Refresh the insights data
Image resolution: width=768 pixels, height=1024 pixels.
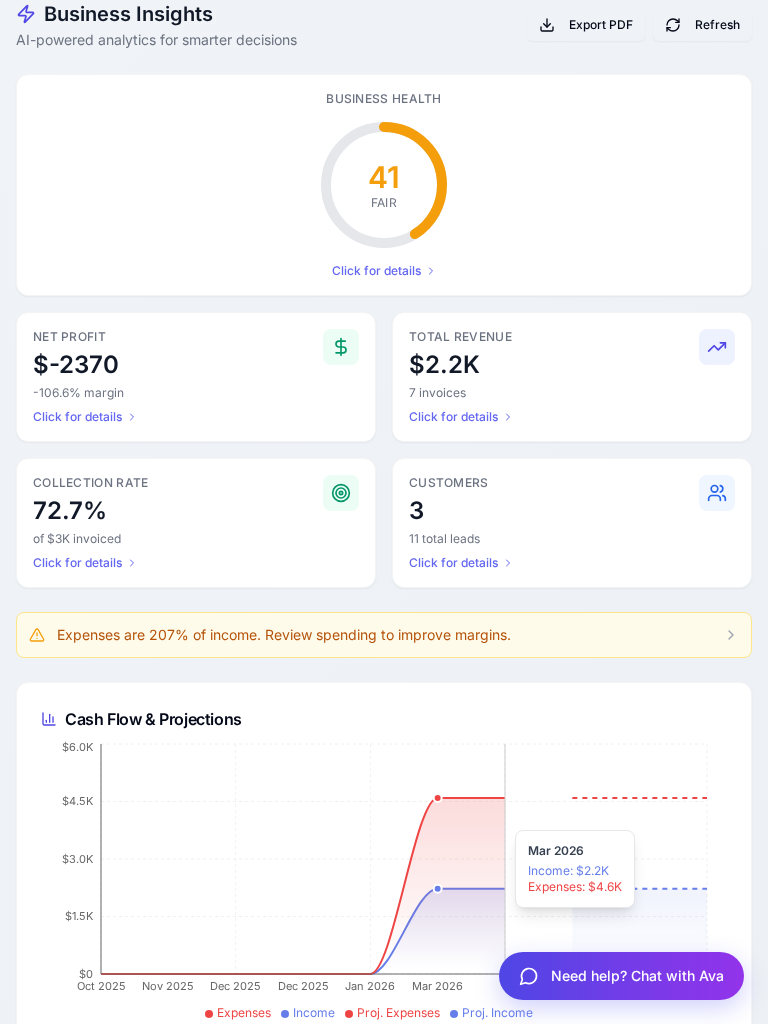pyautogui.click(x=703, y=25)
